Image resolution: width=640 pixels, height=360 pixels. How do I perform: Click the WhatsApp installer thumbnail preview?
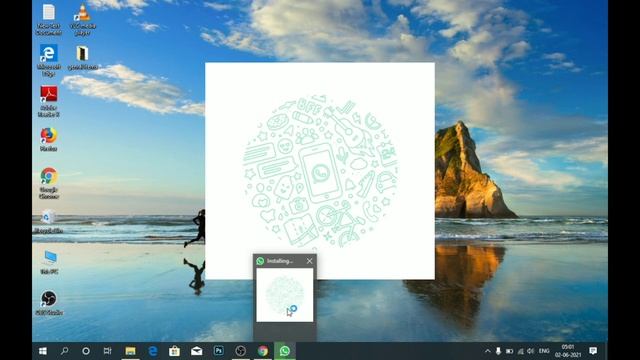pos(285,295)
